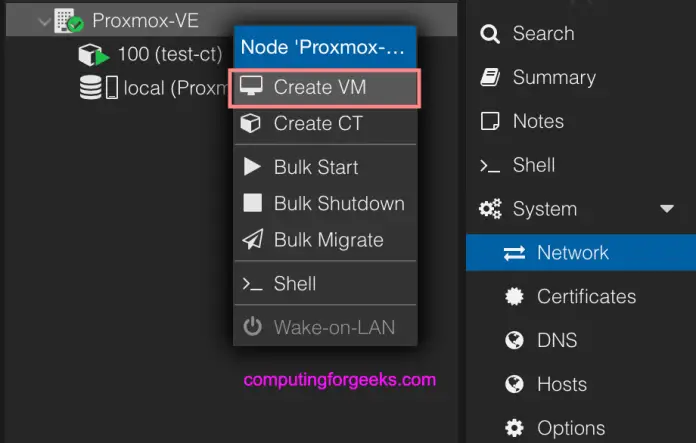Go to the DNS settings
The height and width of the screenshot is (443, 696).
(x=556, y=341)
